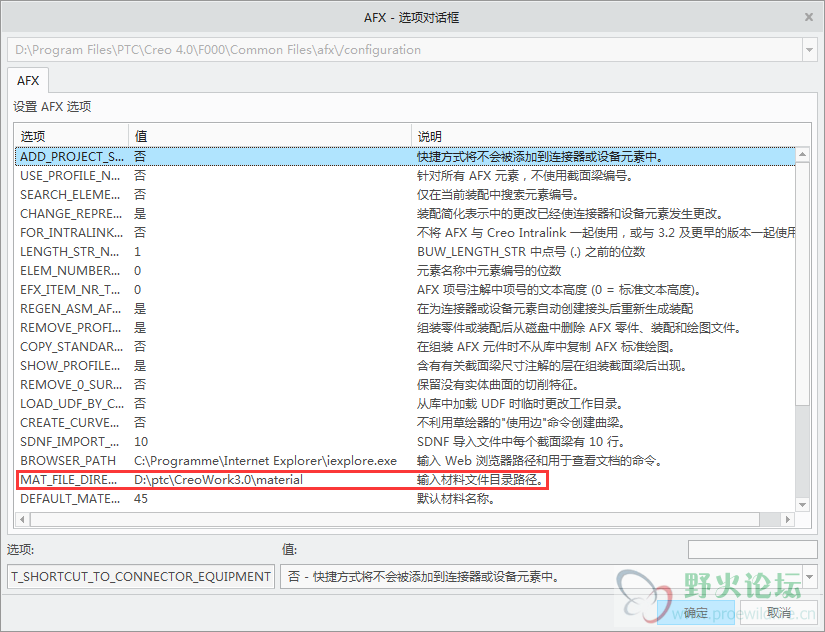The width and height of the screenshot is (825, 632).
Task: Select the BROWSER_PATH option row
Action: click(405, 460)
